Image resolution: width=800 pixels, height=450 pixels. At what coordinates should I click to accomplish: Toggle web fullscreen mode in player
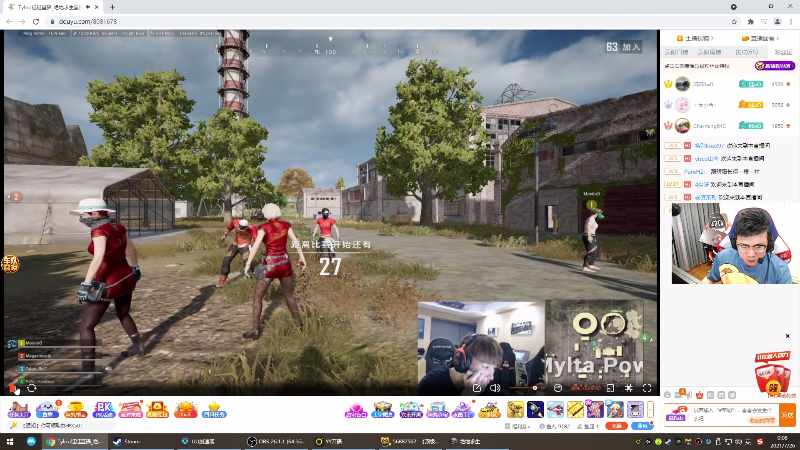(629, 388)
